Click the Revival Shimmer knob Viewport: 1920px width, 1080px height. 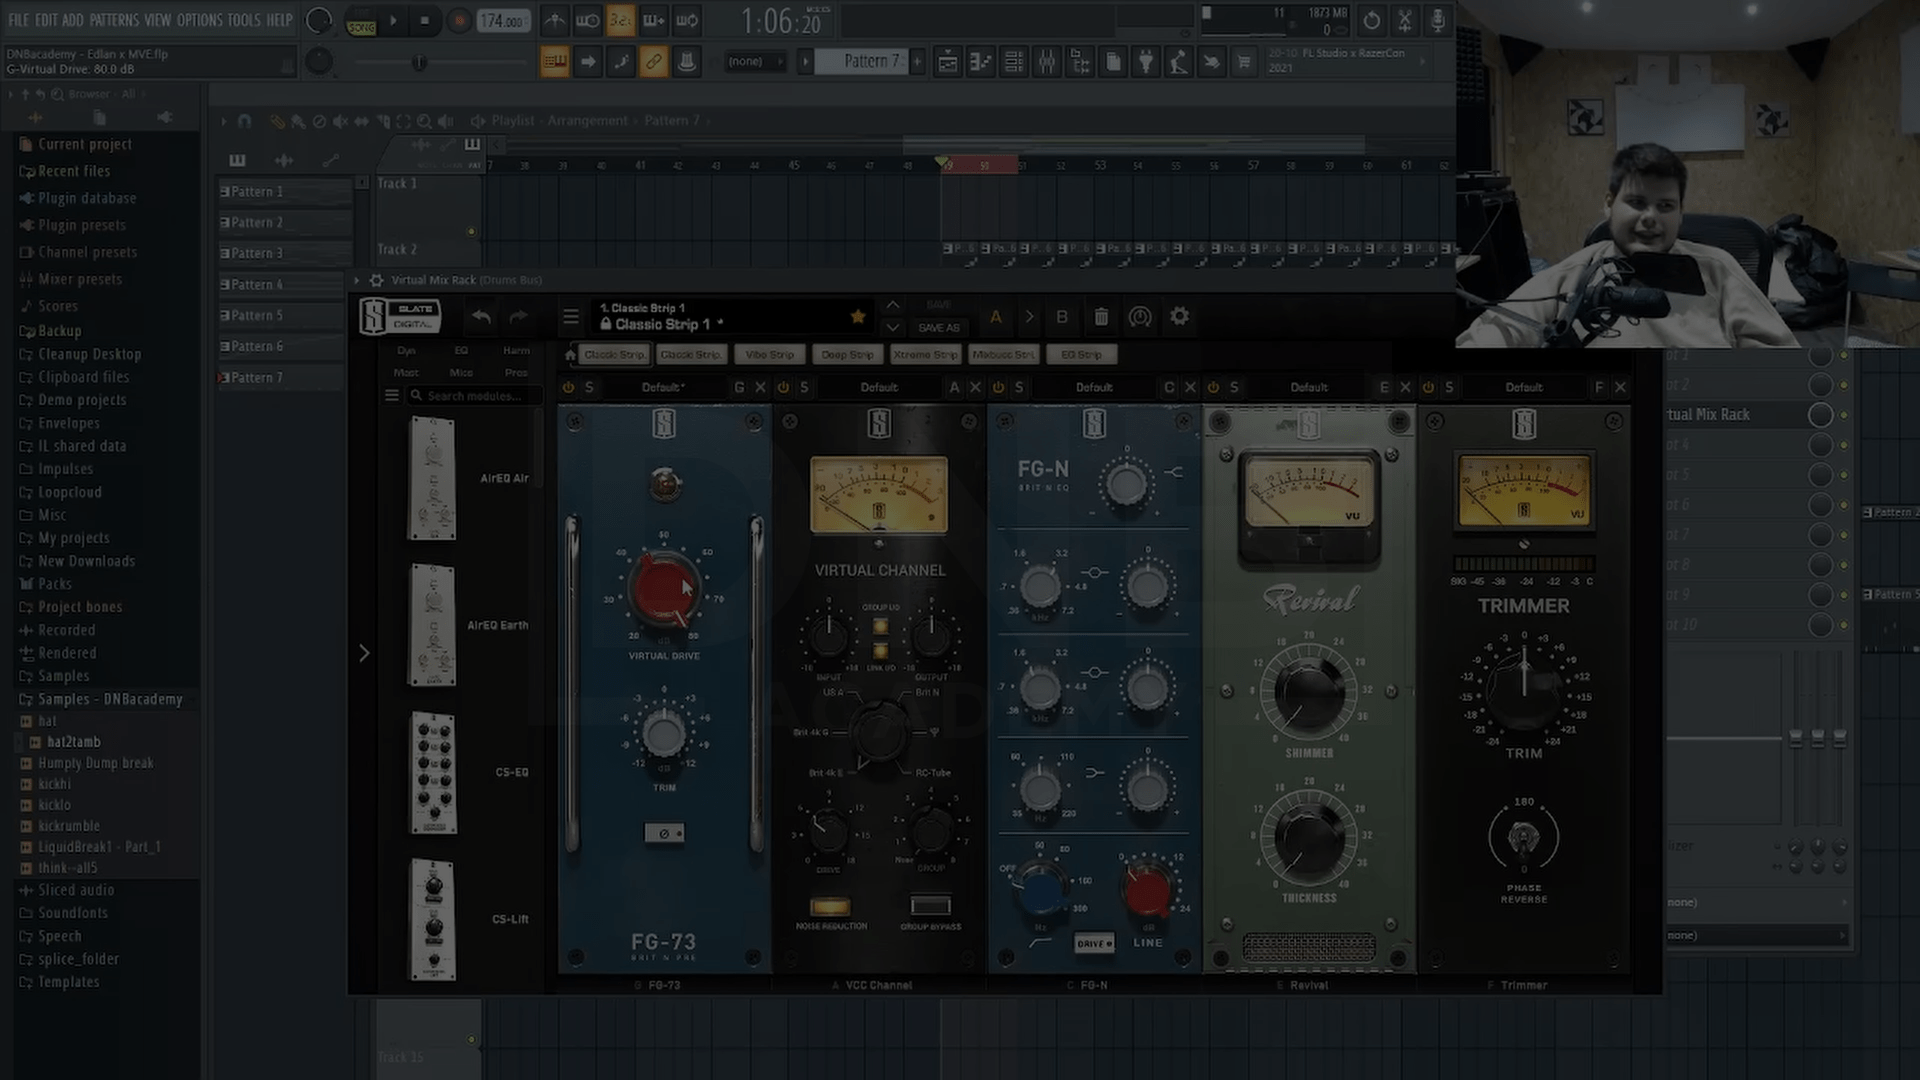point(1308,692)
